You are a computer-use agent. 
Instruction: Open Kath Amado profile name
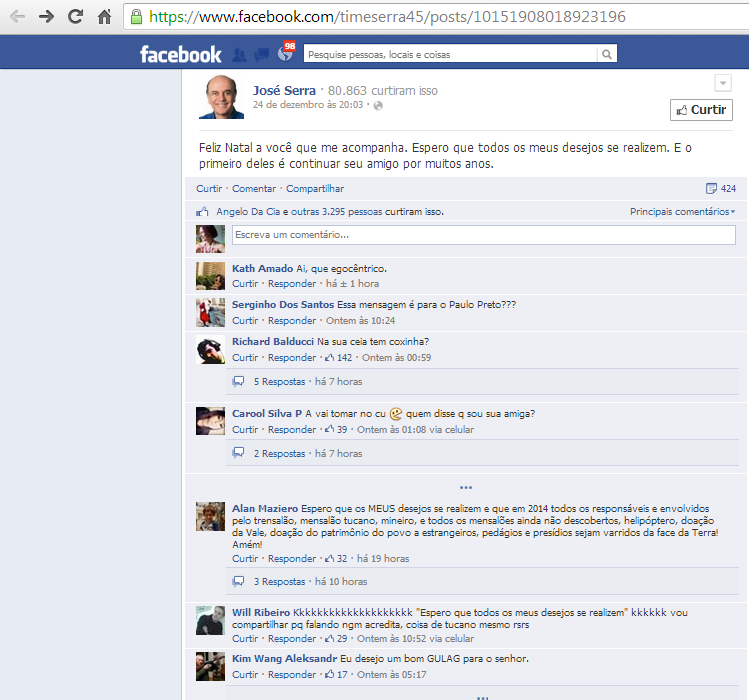(262, 269)
